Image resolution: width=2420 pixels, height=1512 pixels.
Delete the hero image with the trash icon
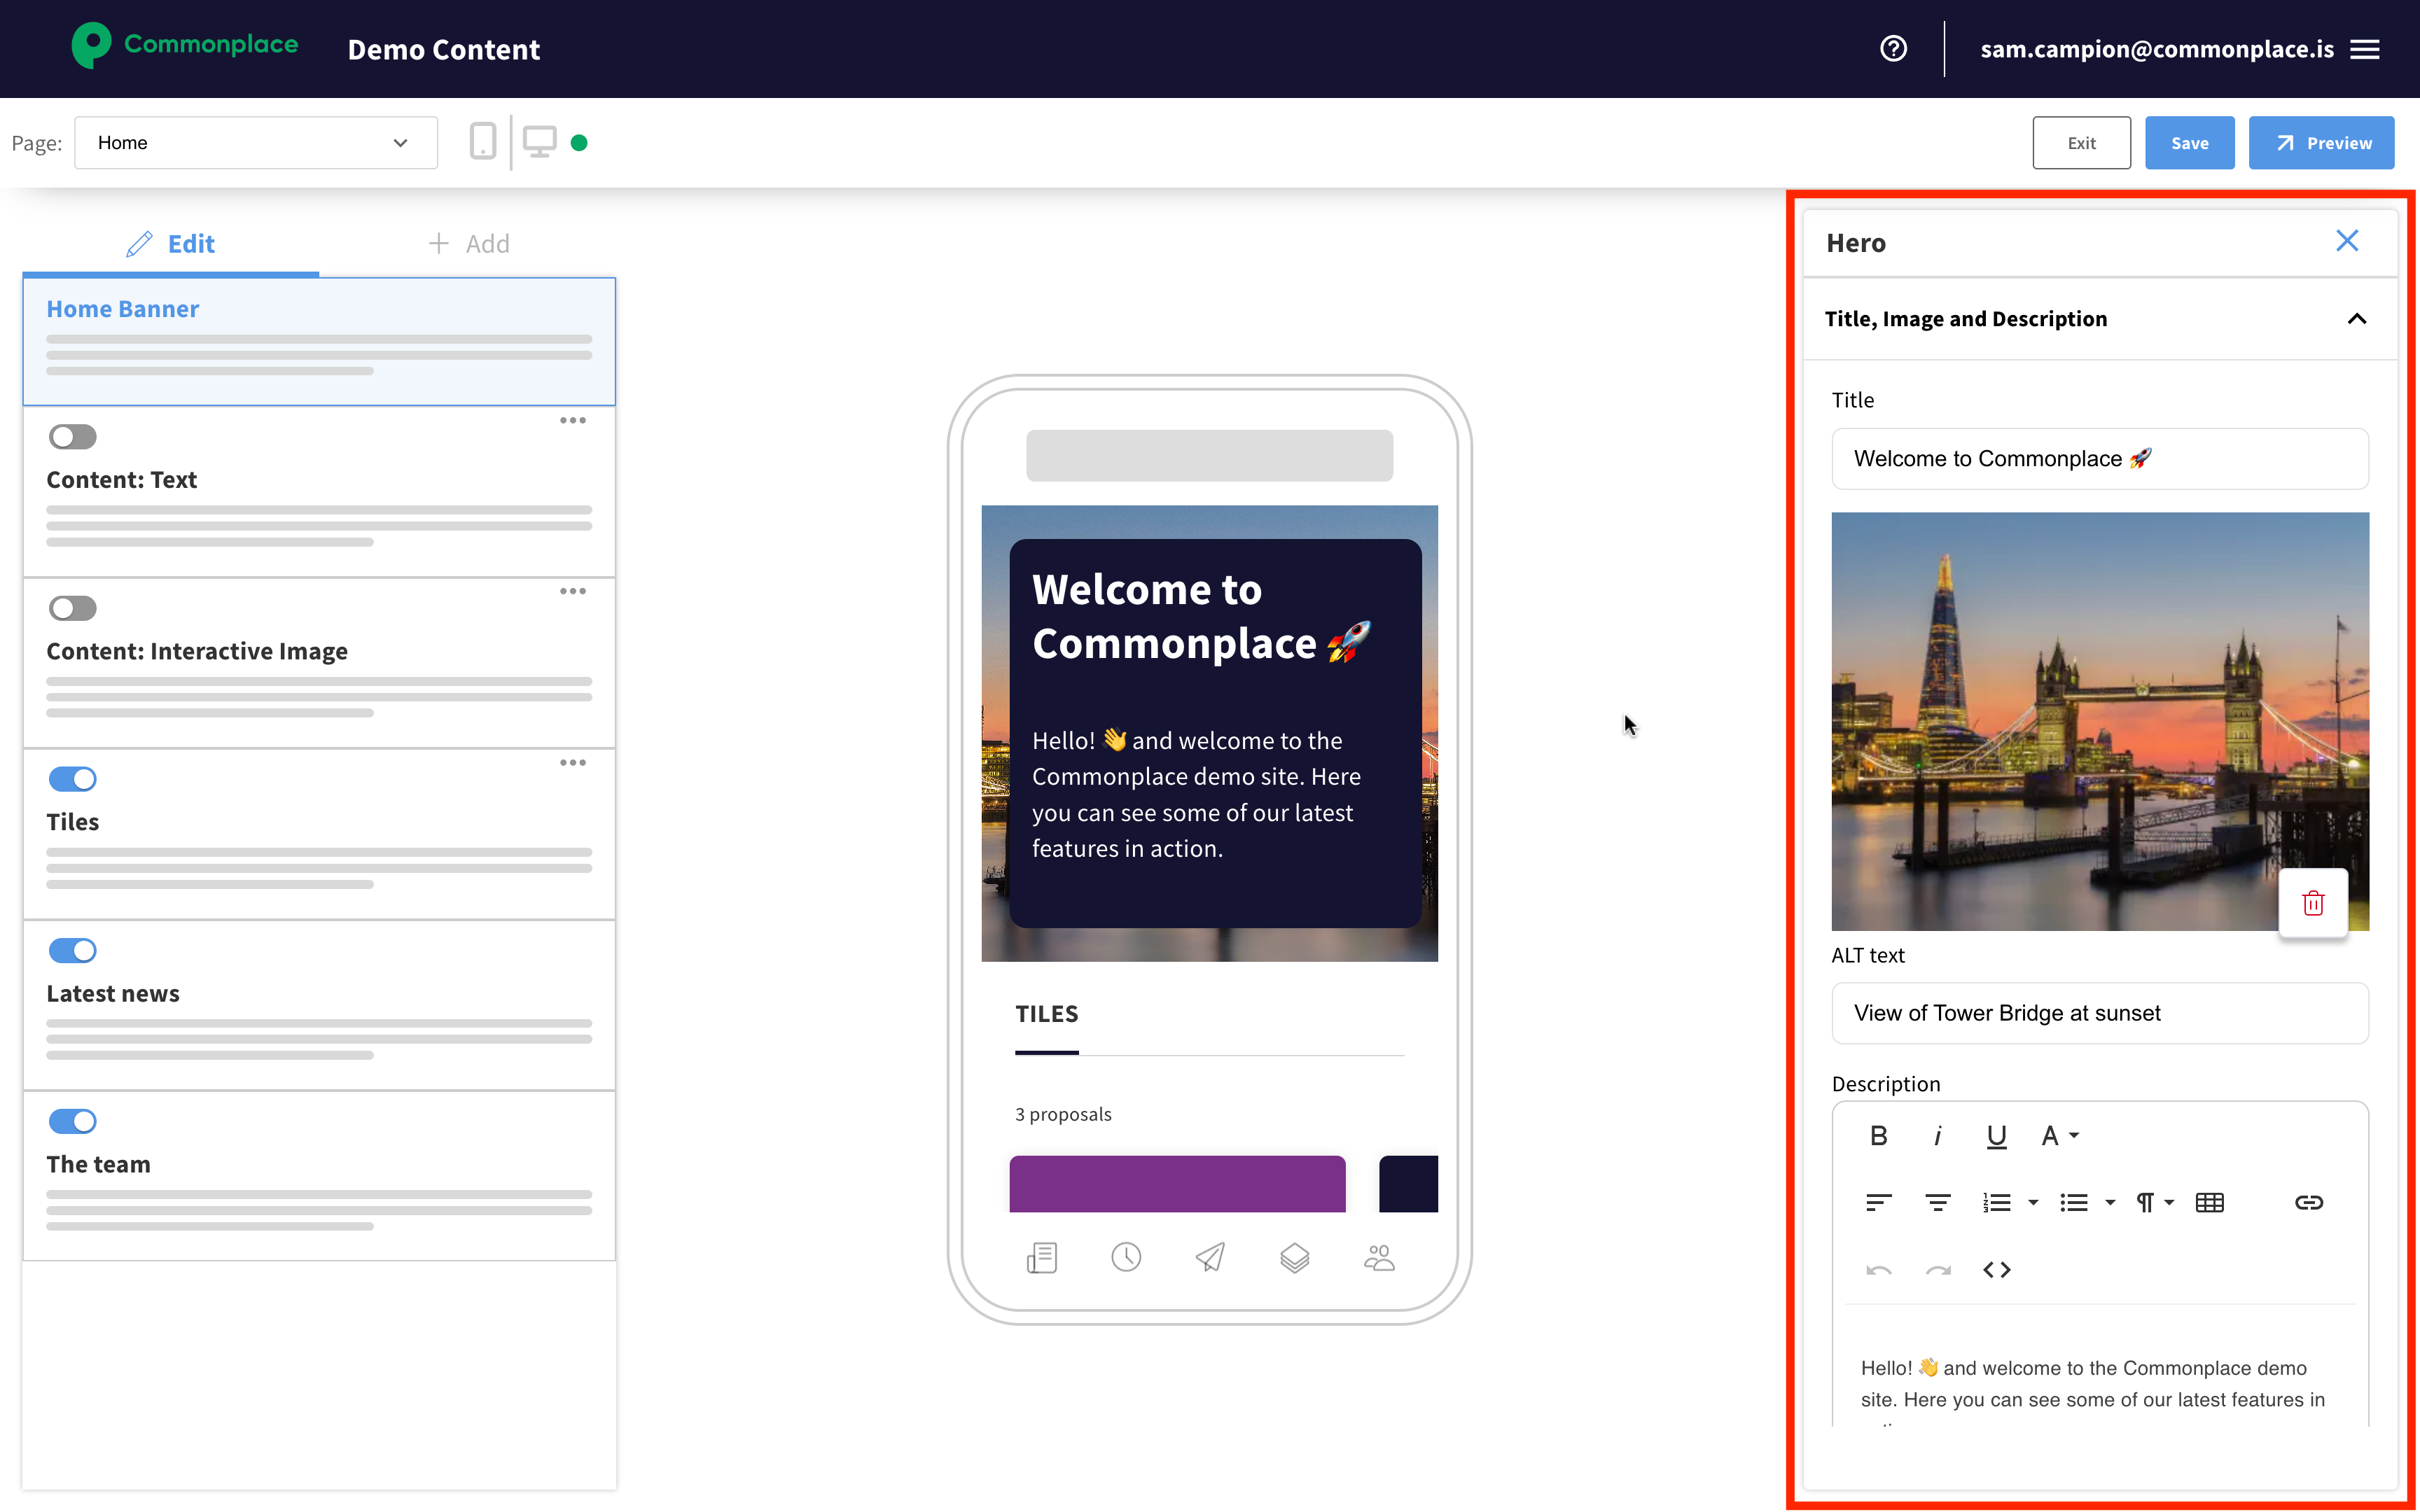2312,903
